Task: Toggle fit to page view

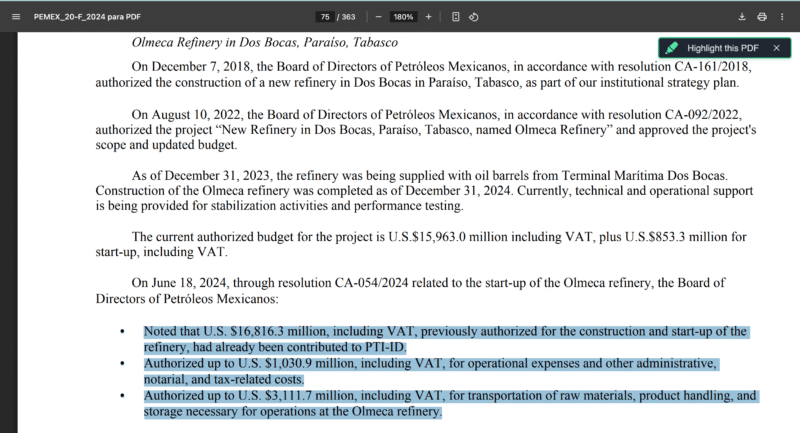Action: (x=456, y=17)
